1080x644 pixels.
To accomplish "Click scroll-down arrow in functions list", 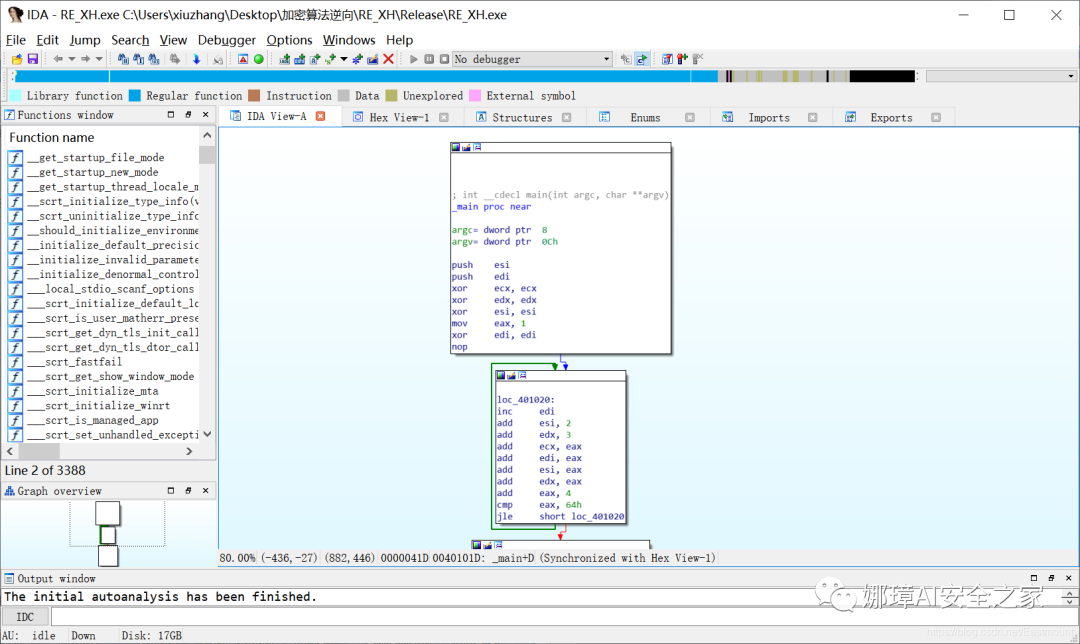I will coord(207,435).
